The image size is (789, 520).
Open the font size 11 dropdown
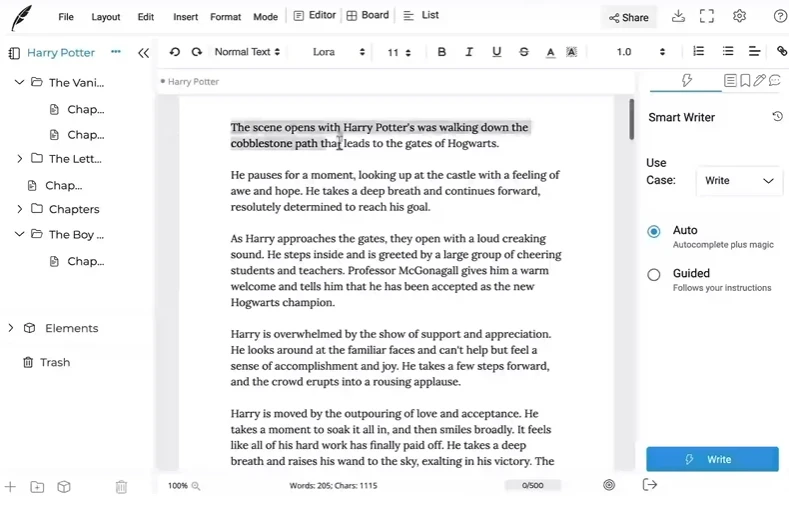(399, 52)
